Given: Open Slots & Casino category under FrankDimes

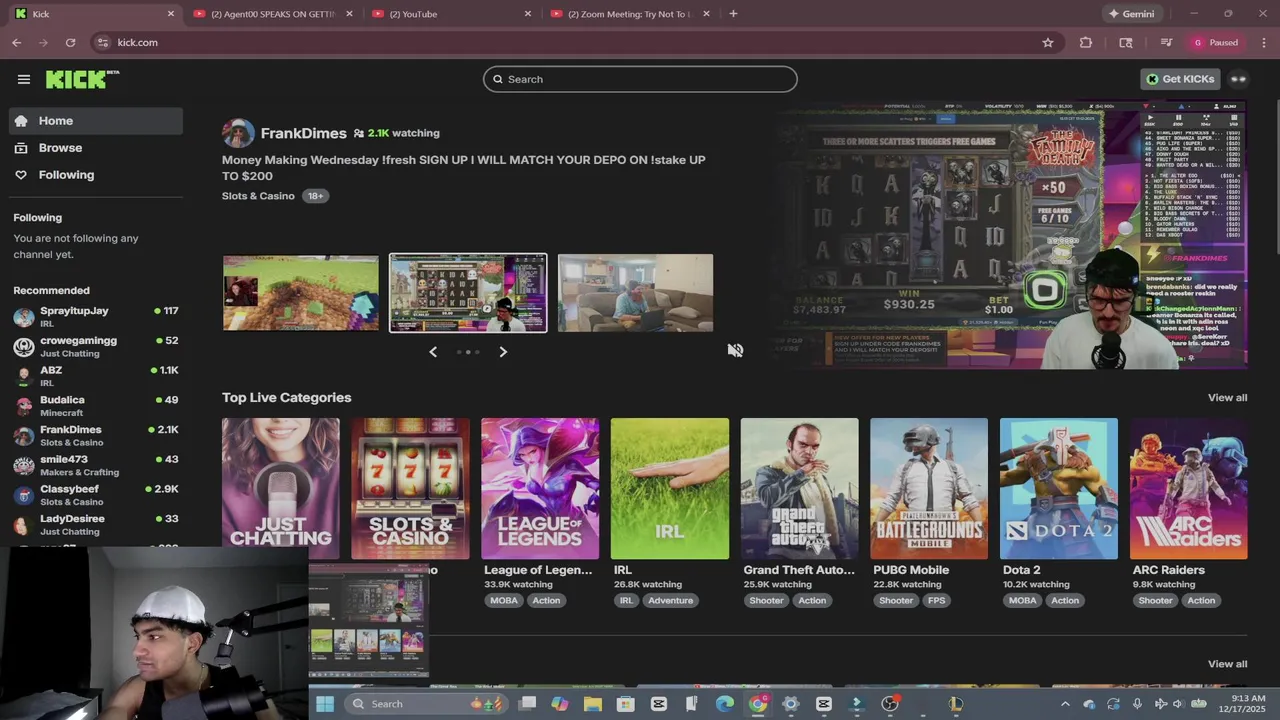Looking at the screenshot, I should click(258, 196).
